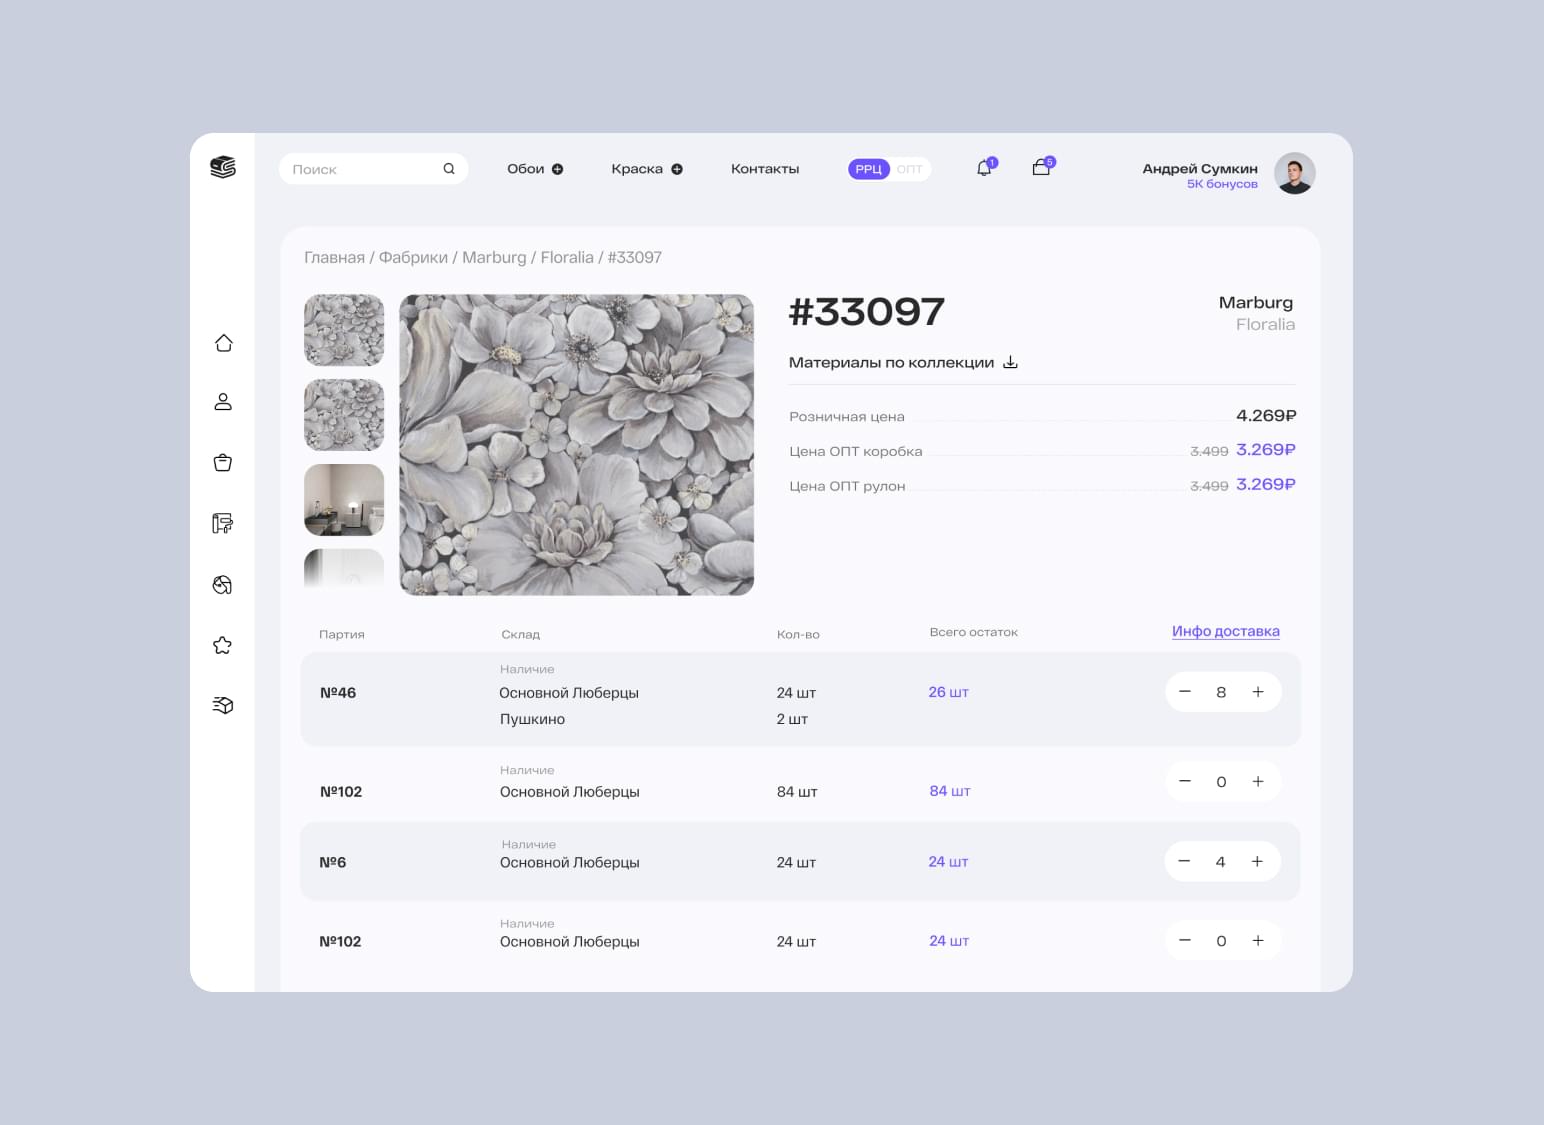
Task: Open the Инфо доставка link
Action: tap(1225, 631)
